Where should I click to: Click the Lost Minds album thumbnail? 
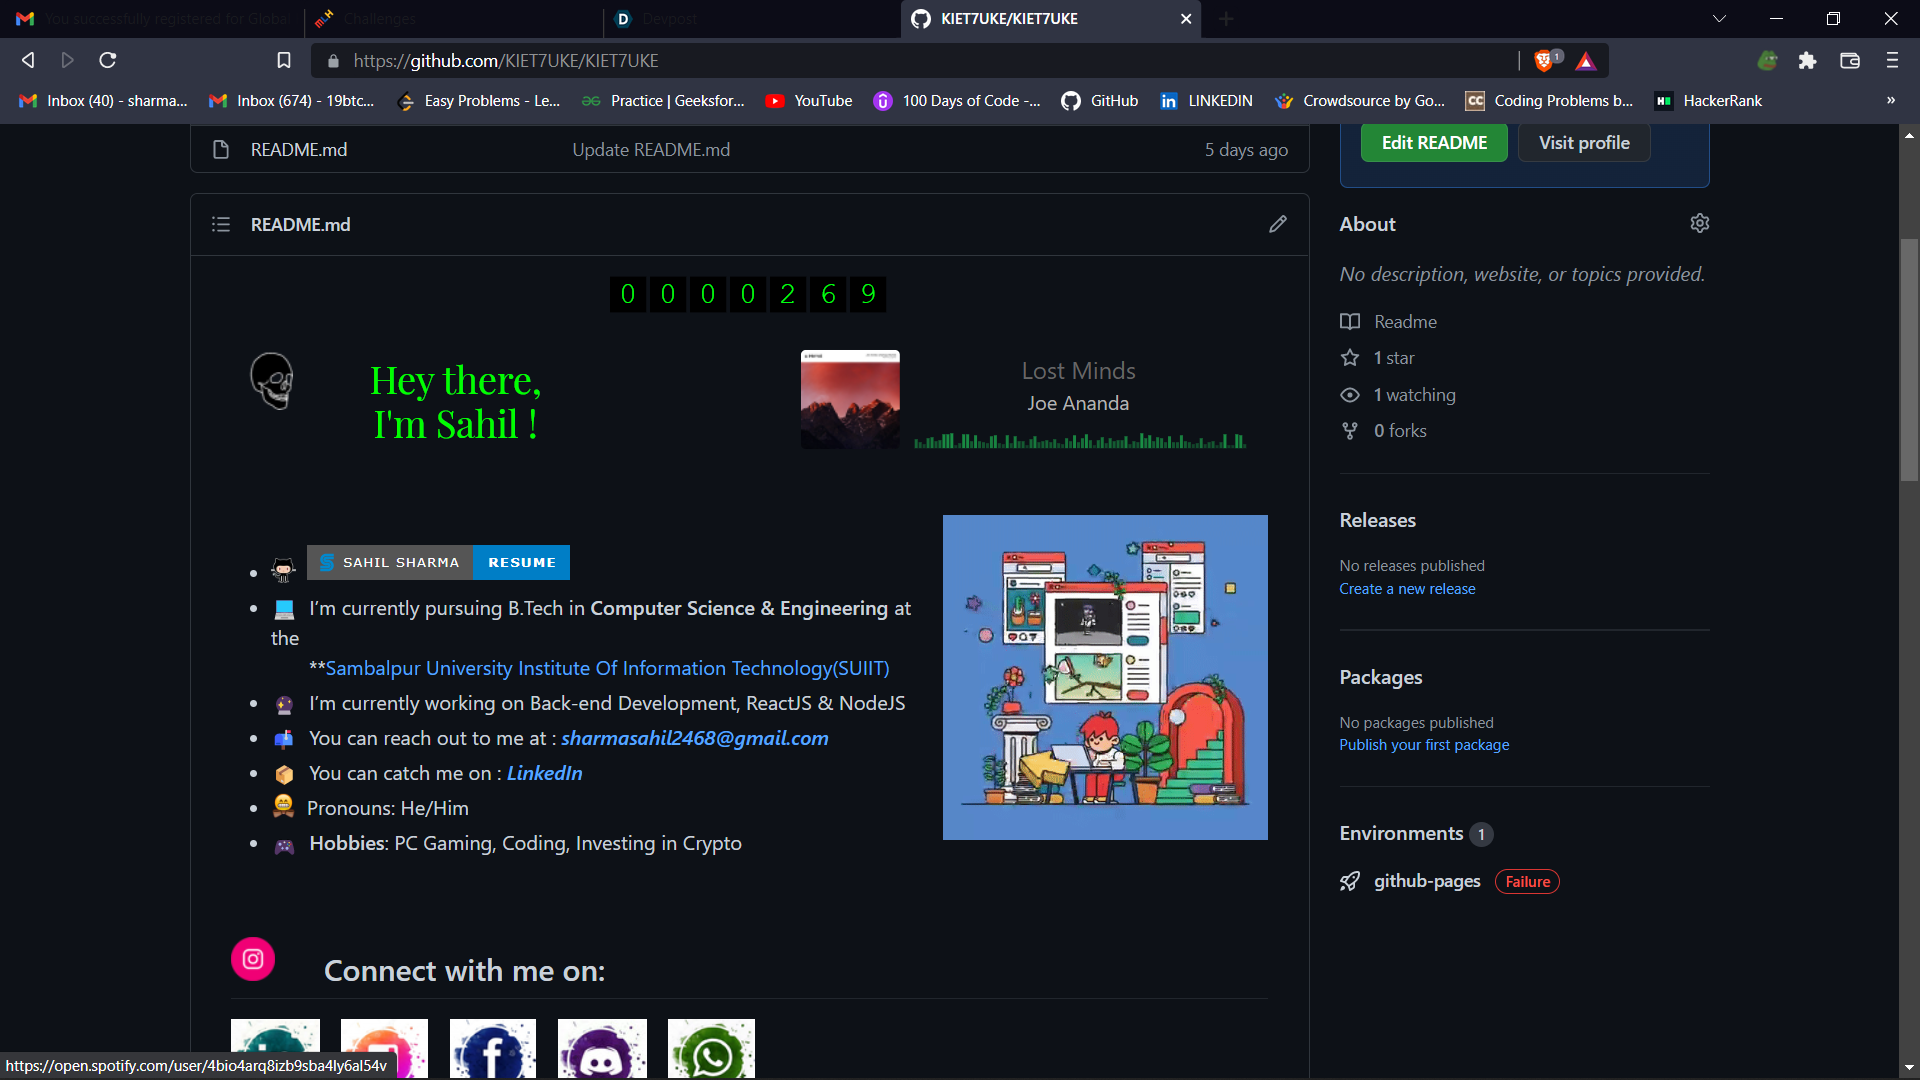point(850,399)
